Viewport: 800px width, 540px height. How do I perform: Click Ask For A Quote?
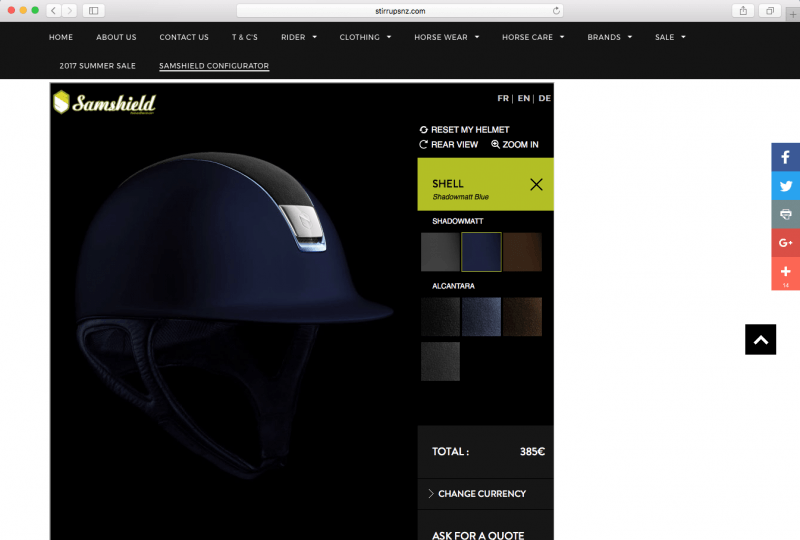(x=478, y=535)
